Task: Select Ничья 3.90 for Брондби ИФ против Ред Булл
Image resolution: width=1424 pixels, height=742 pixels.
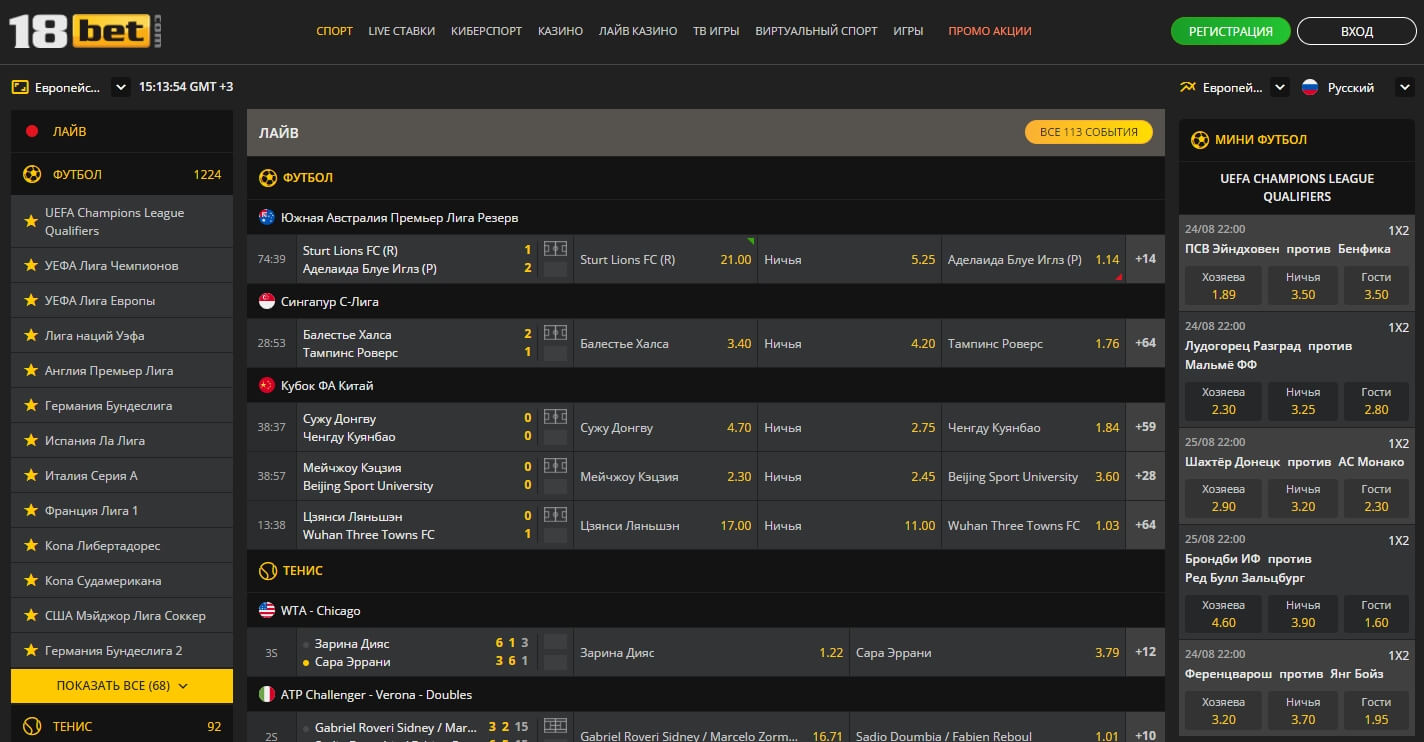Action: (1303, 613)
